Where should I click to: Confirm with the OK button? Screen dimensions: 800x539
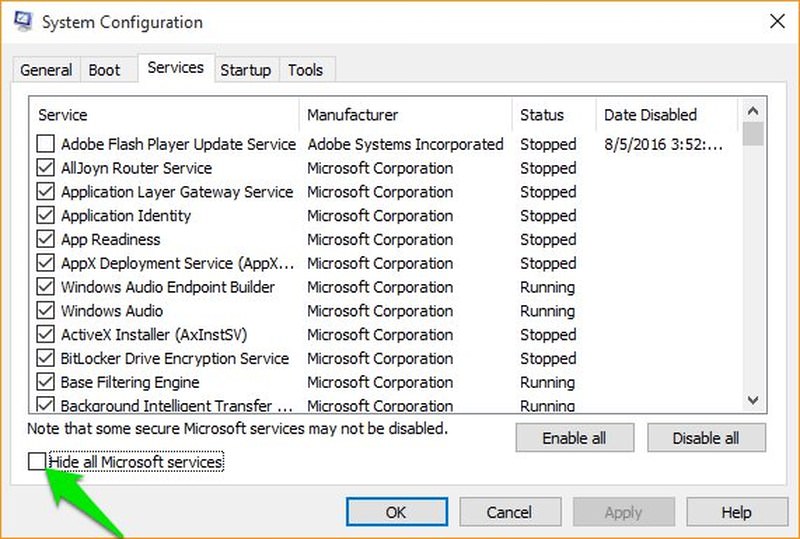tap(397, 512)
